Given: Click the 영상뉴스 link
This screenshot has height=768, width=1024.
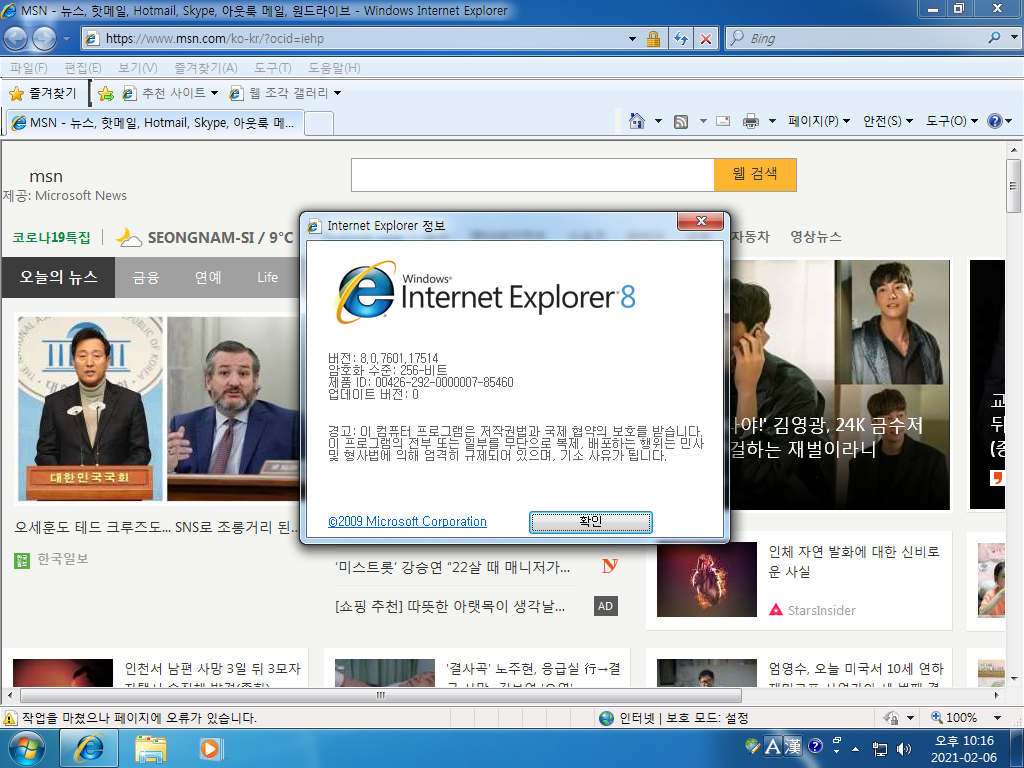Looking at the screenshot, I should (816, 237).
